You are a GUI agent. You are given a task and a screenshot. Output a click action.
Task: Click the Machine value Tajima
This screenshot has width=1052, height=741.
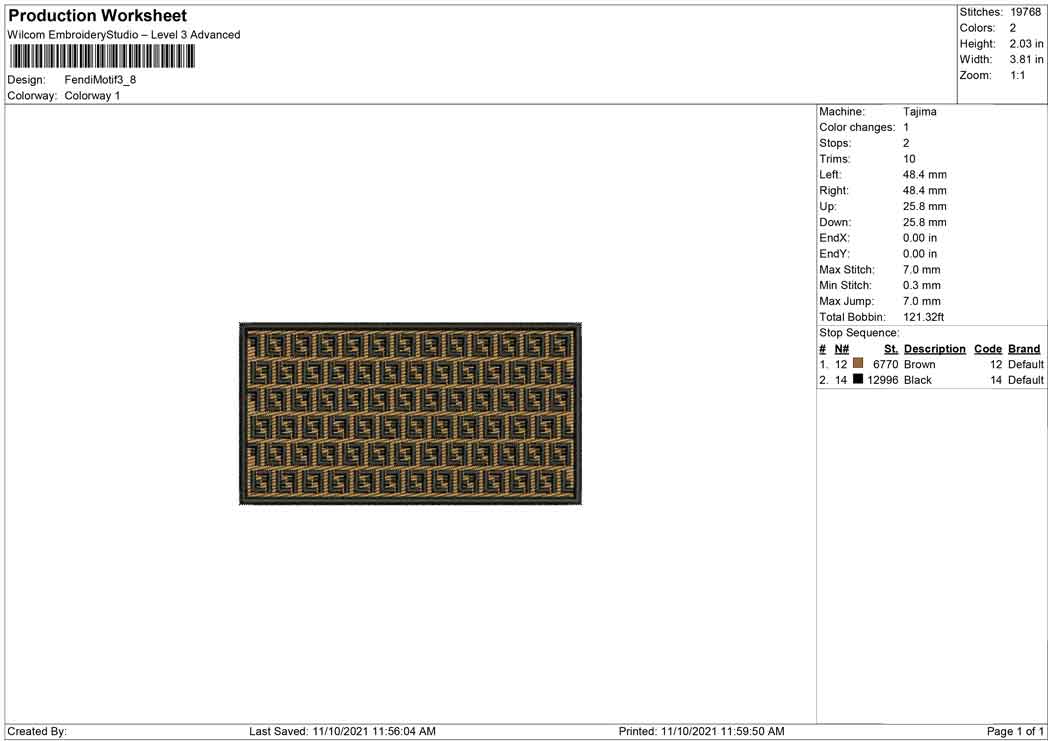919,111
